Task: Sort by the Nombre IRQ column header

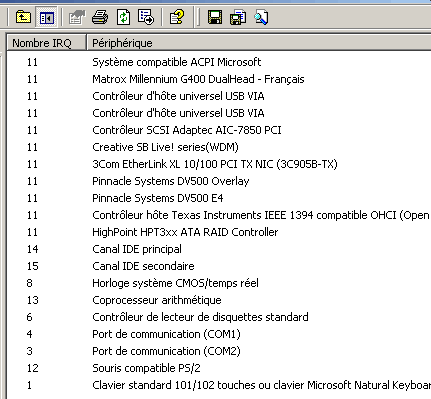Action: tap(46, 43)
